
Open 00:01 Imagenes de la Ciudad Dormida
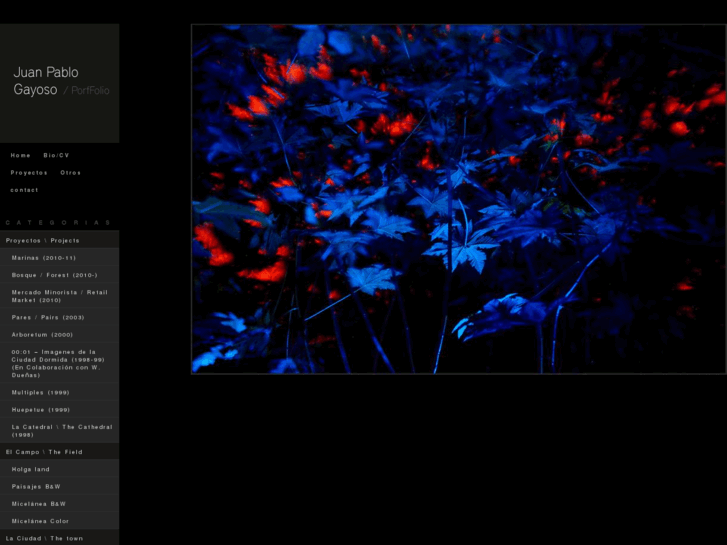[59, 363]
